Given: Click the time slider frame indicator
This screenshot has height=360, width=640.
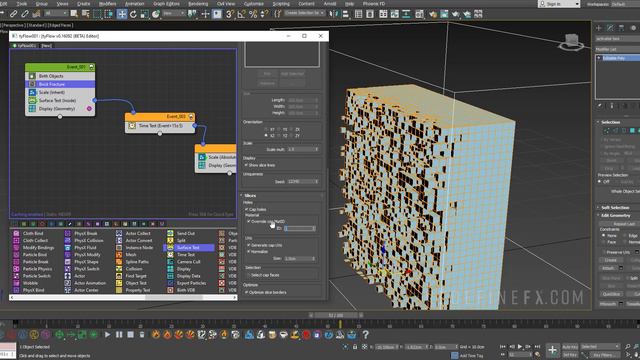Looking at the screenshot, I should (x=336, y=315).
